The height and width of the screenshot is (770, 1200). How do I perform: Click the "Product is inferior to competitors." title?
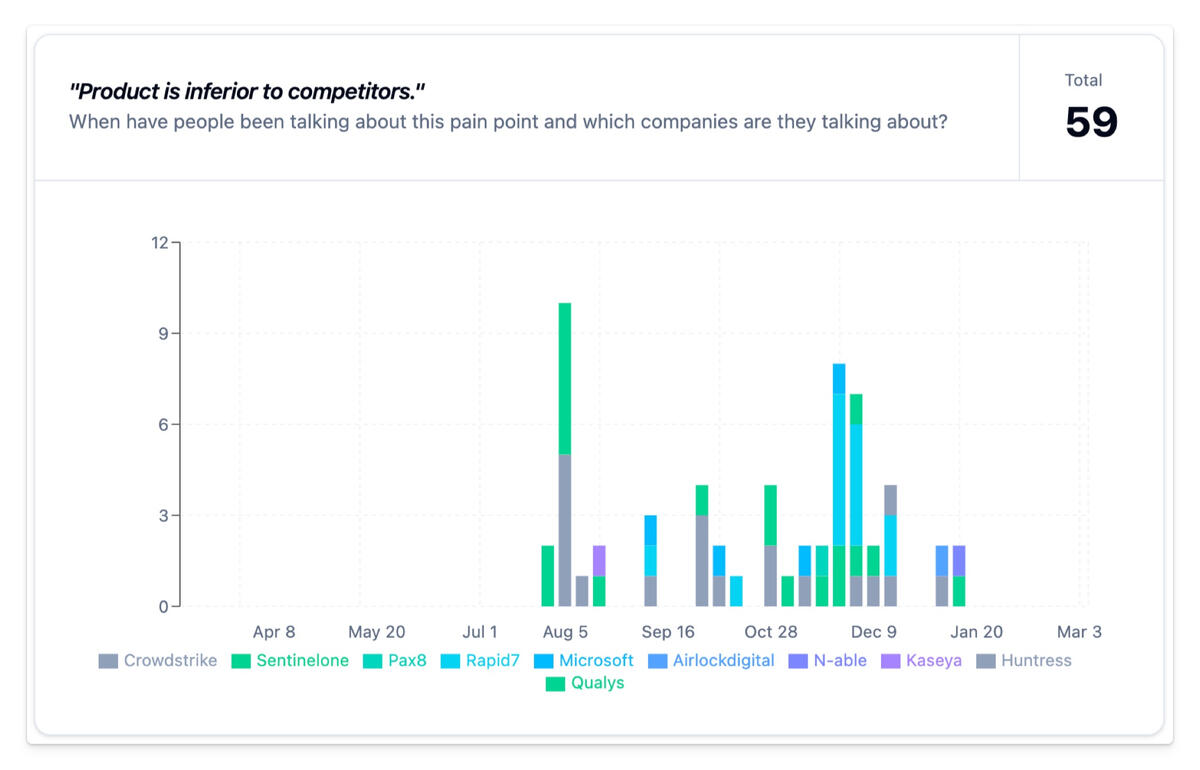tap(247, 92)
